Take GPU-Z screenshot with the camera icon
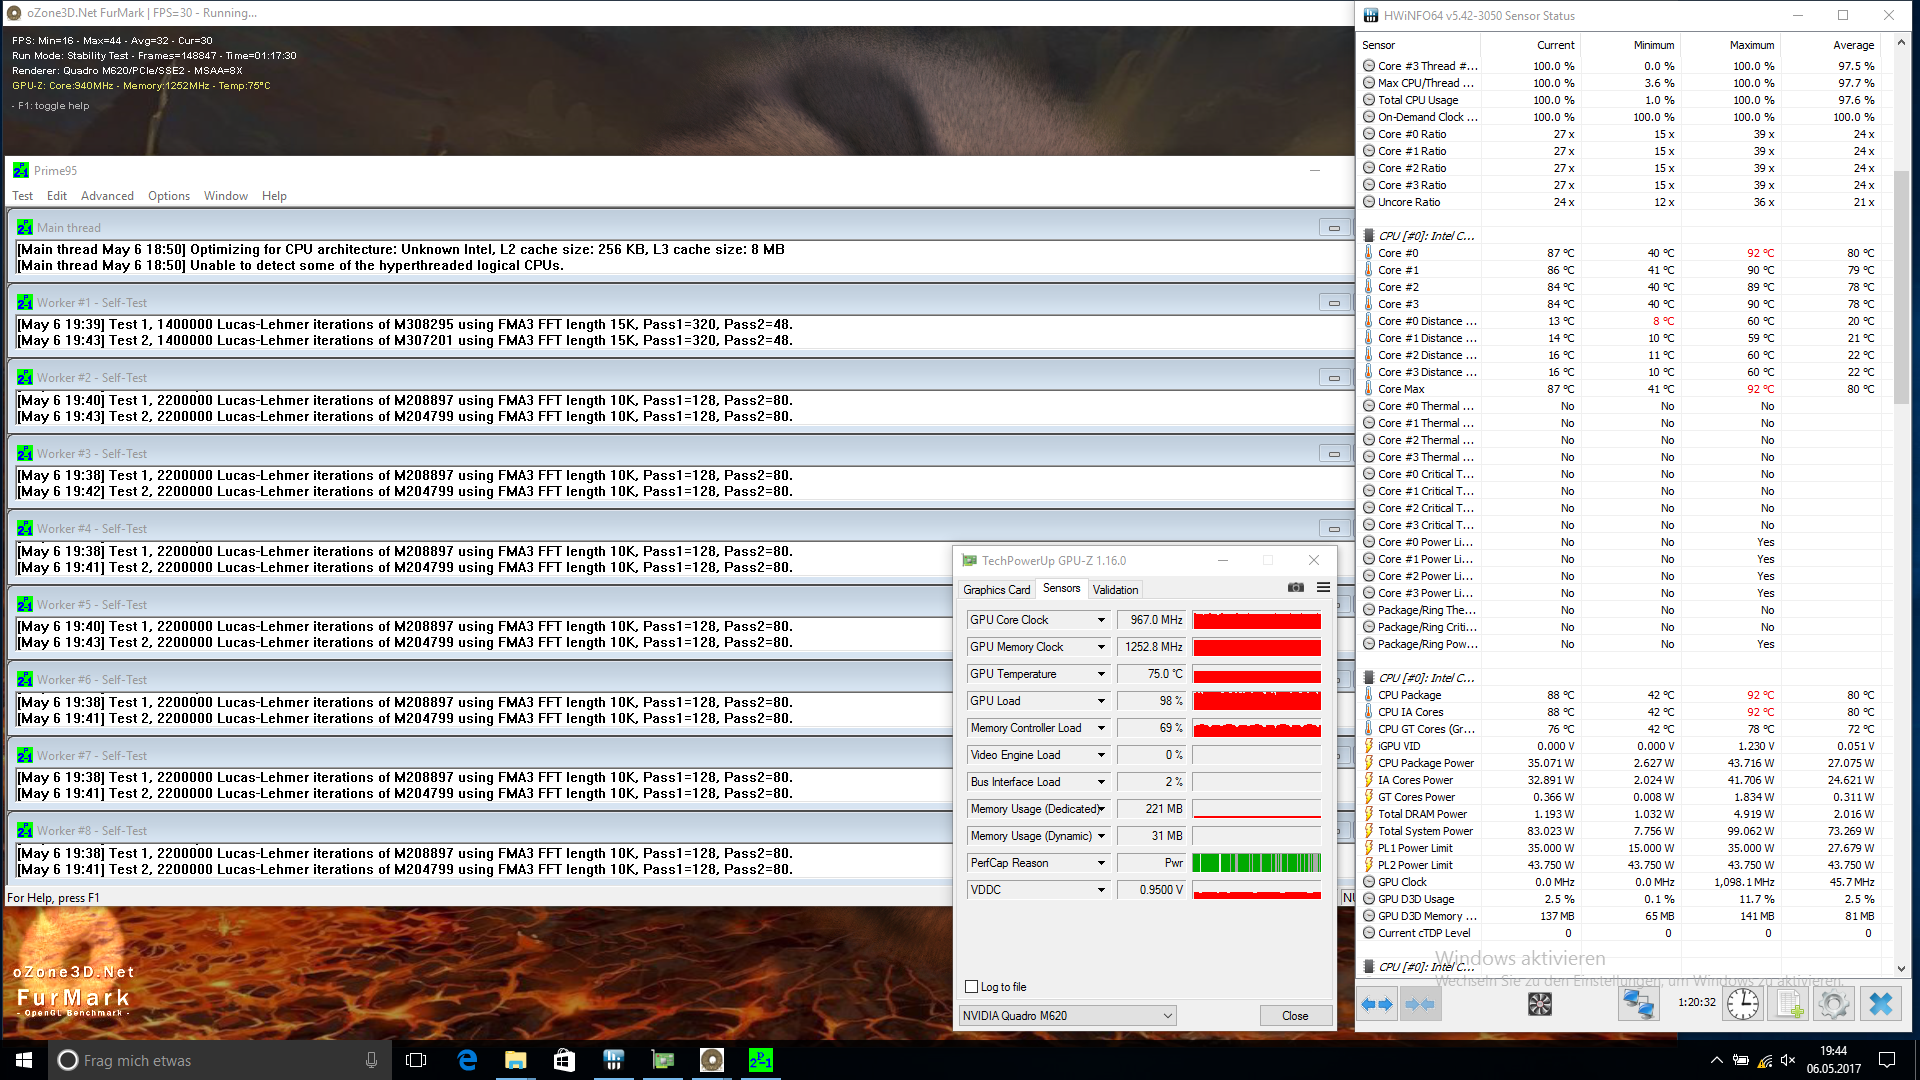Image resolution: width=1920 pixels, height=1080 pixels. [1296, 588]
